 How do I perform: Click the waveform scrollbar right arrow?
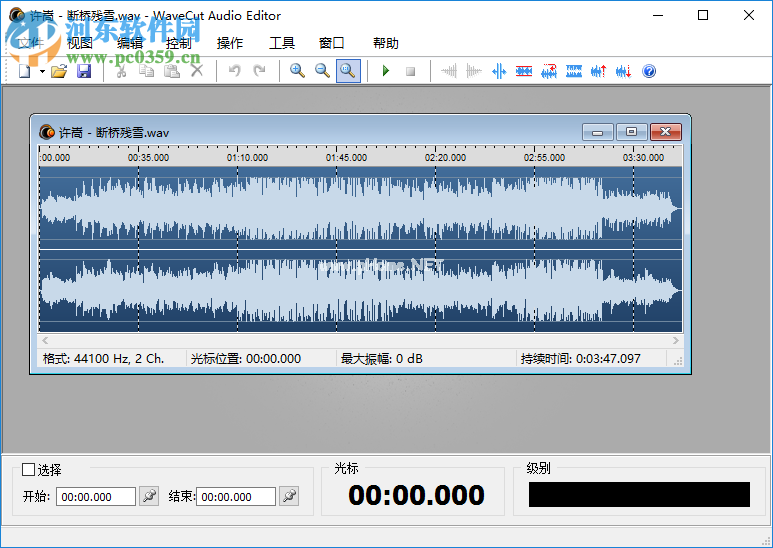coord(676,341)
